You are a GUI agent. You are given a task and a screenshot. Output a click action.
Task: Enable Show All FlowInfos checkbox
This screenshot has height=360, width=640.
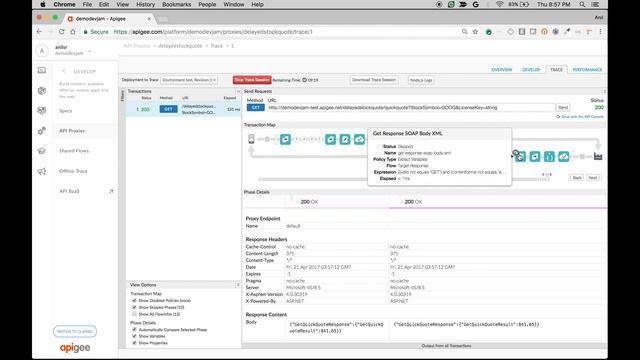[x=134, y=314]
